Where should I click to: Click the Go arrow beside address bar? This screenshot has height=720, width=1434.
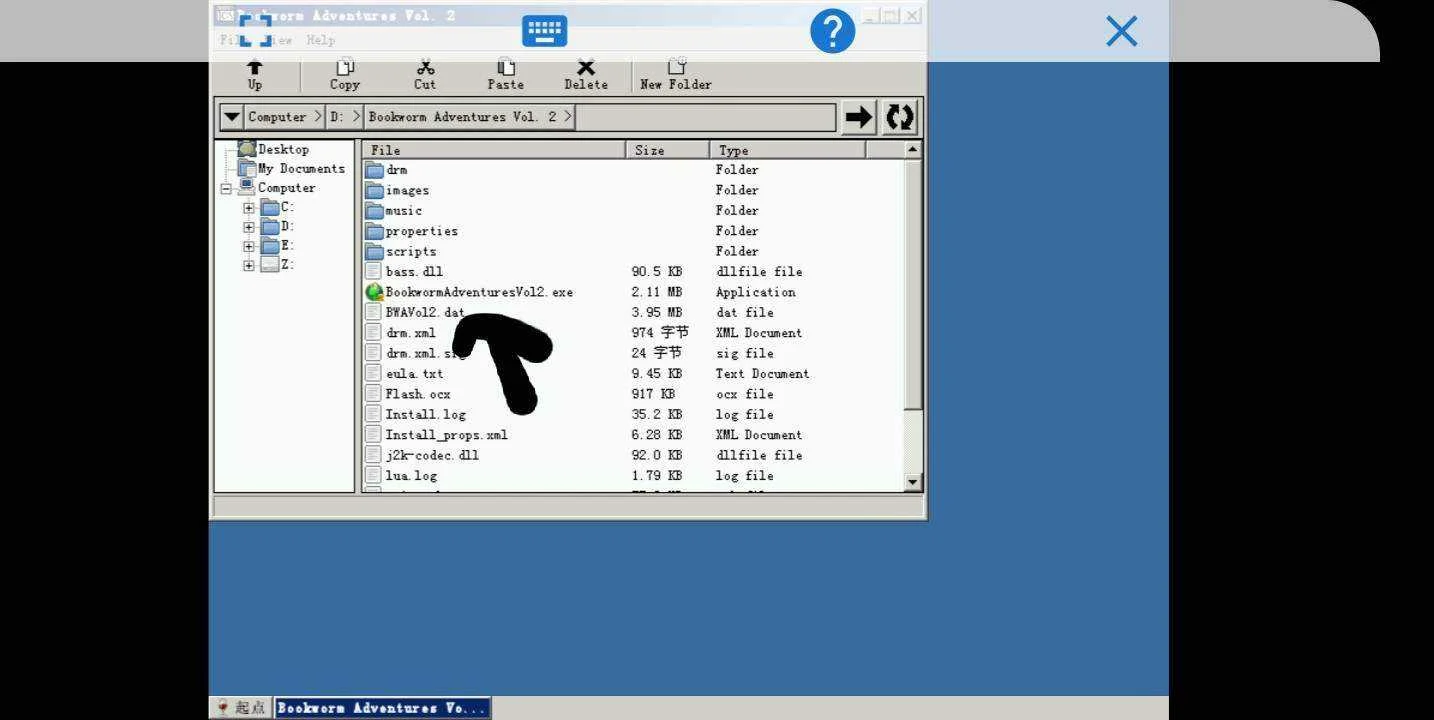858,117
